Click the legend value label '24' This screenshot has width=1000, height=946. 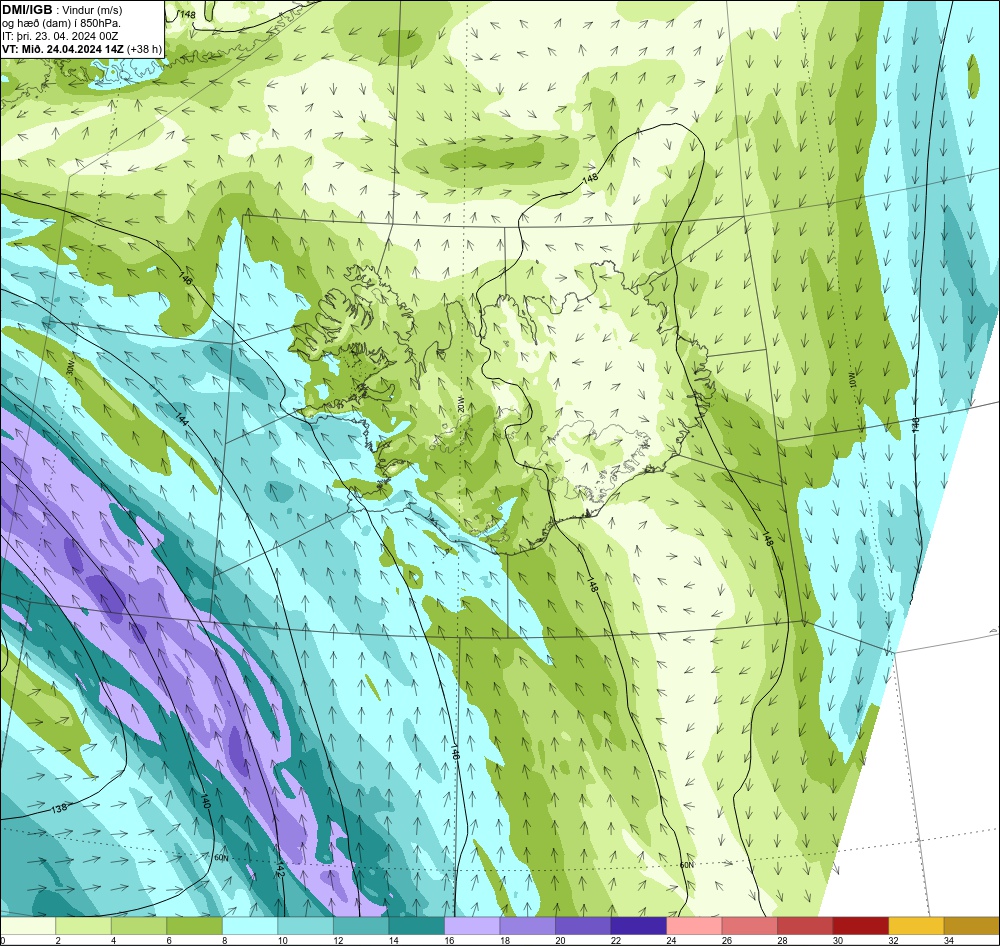pyautogui.click(x=672, y=940)
